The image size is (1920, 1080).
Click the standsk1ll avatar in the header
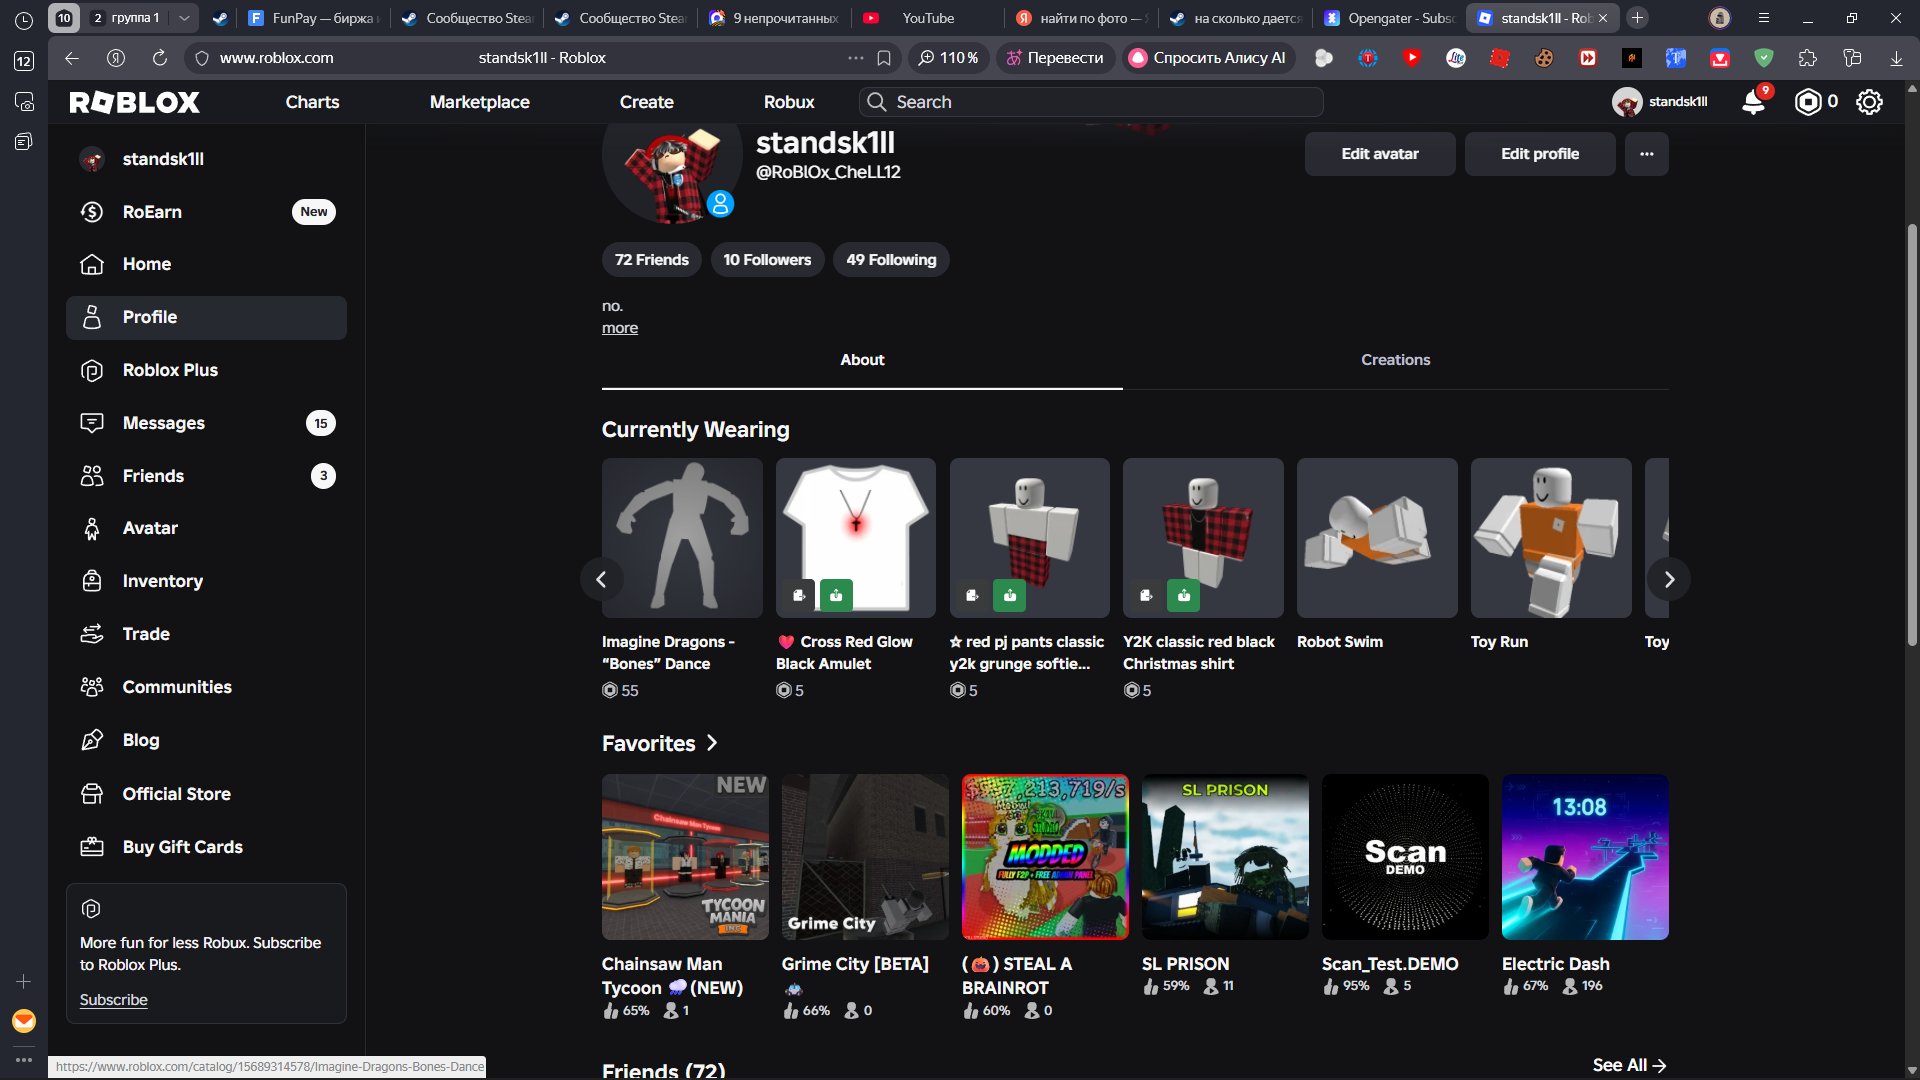[x=1627, y=102]
